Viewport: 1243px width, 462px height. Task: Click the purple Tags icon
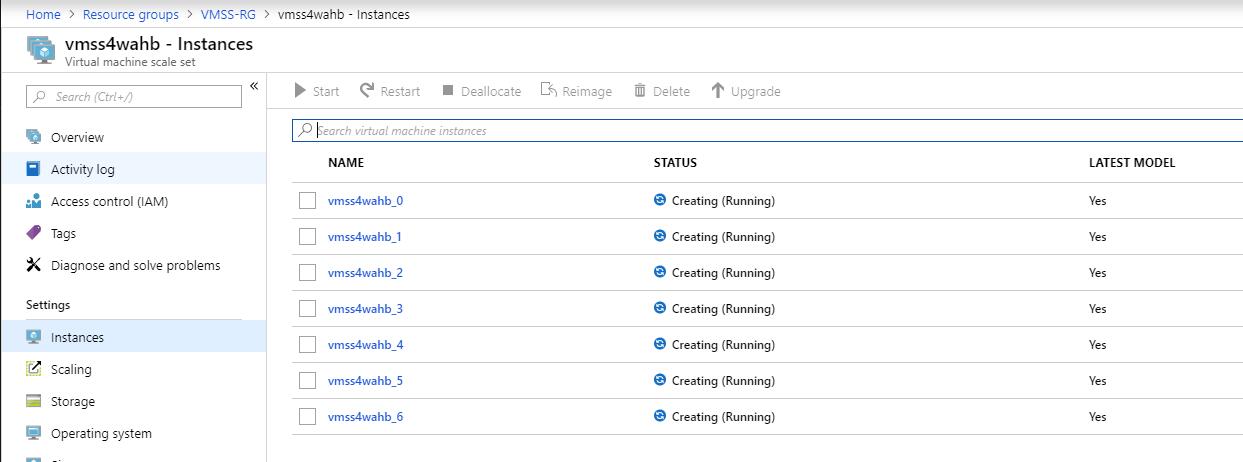pos(34,233)
